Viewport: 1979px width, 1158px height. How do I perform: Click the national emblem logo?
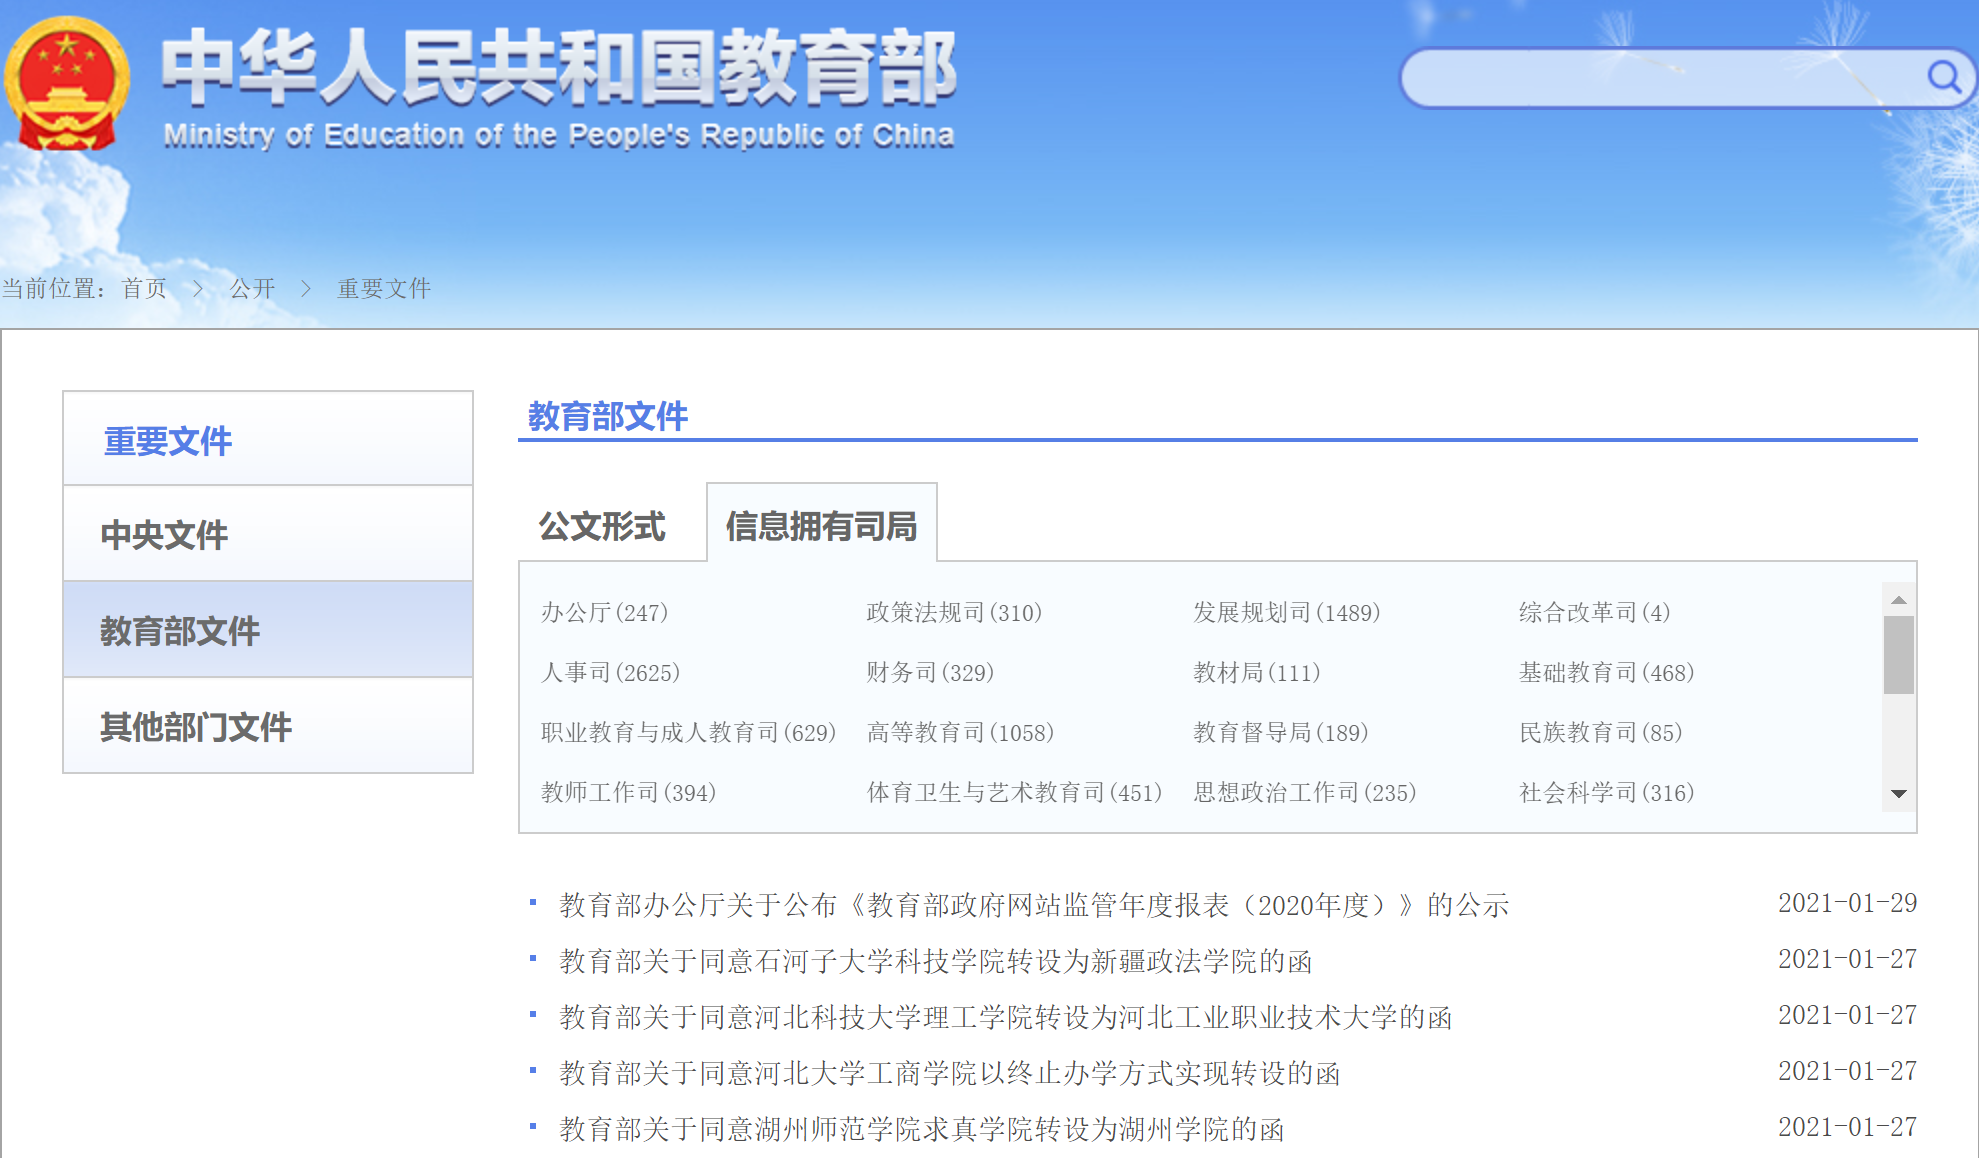pos(67,84)
